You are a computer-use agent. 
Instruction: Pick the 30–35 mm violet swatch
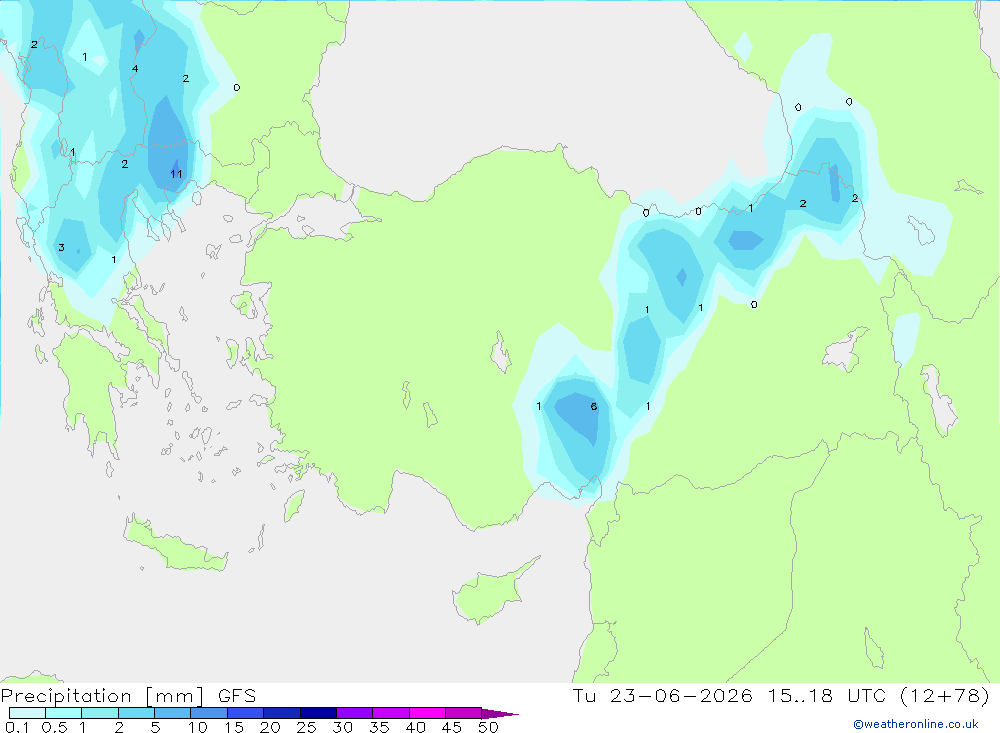pyautogui.click(x=355, y=713)
